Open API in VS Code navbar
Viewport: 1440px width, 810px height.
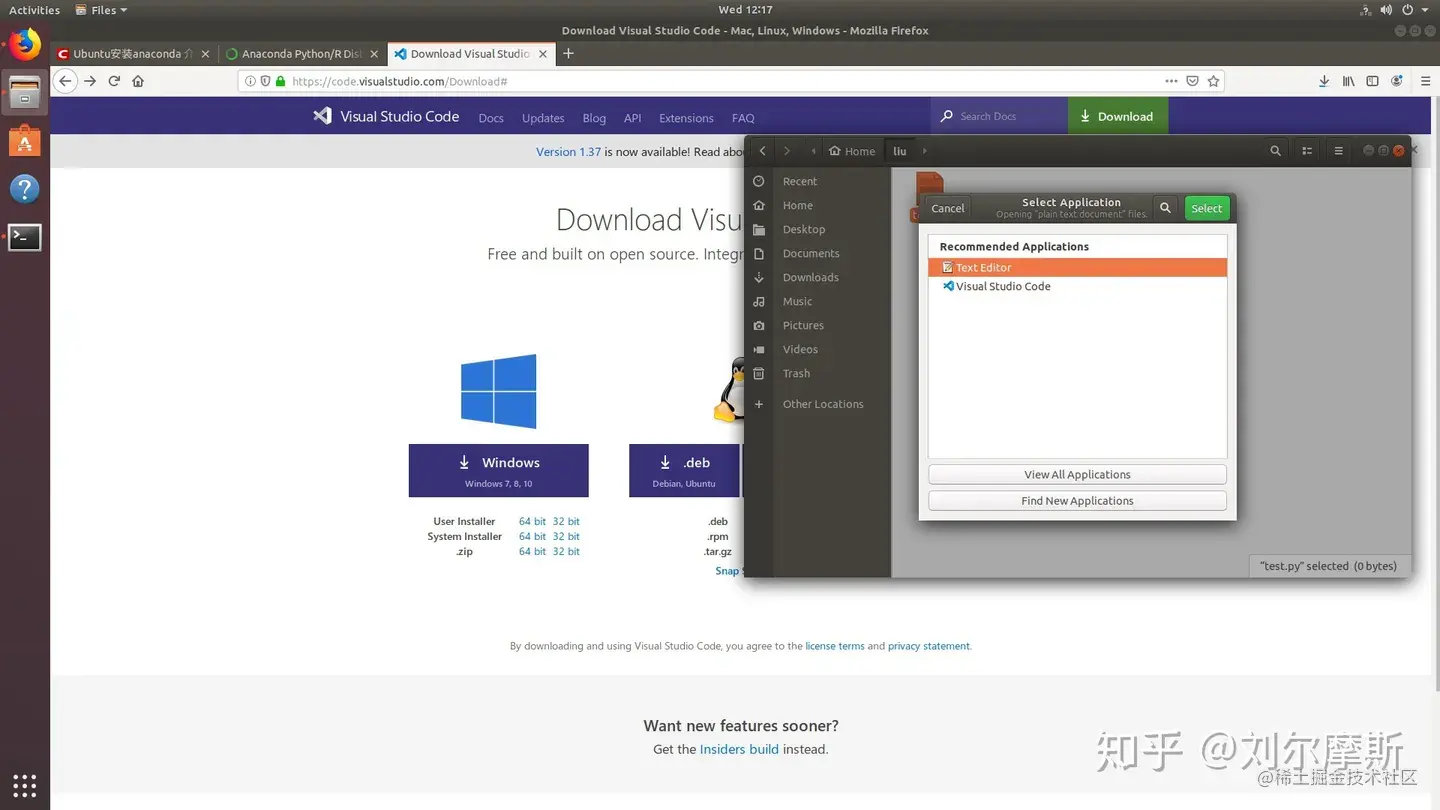(x=632, y=118)
